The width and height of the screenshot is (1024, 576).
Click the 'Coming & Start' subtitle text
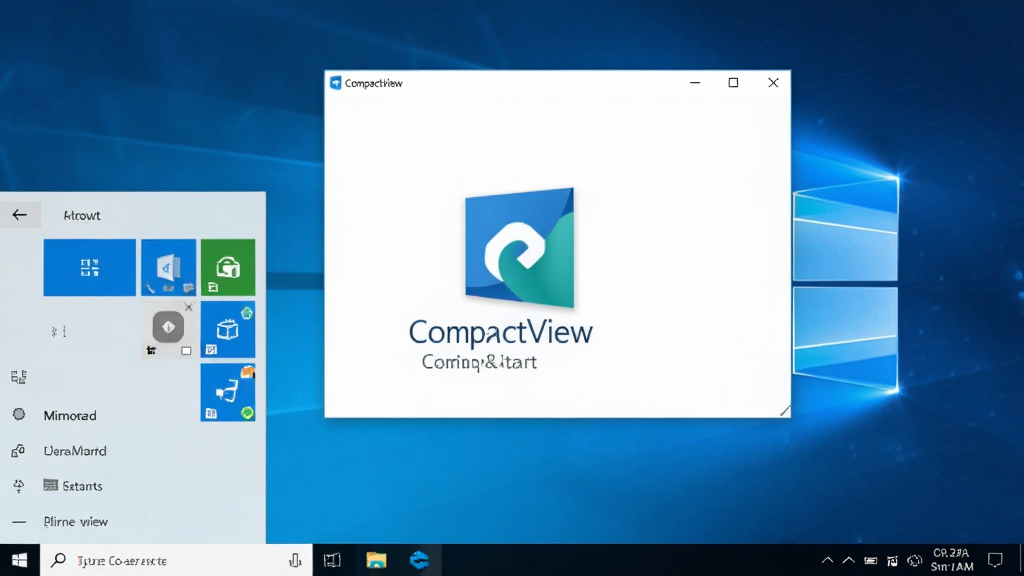[479, 362]
